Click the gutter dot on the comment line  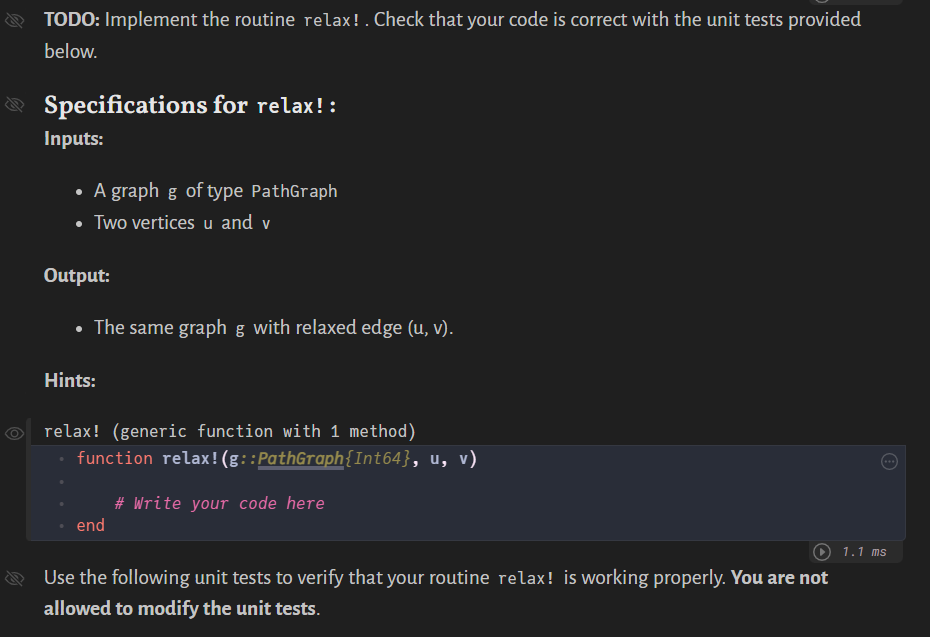click(x=62, y=503)
